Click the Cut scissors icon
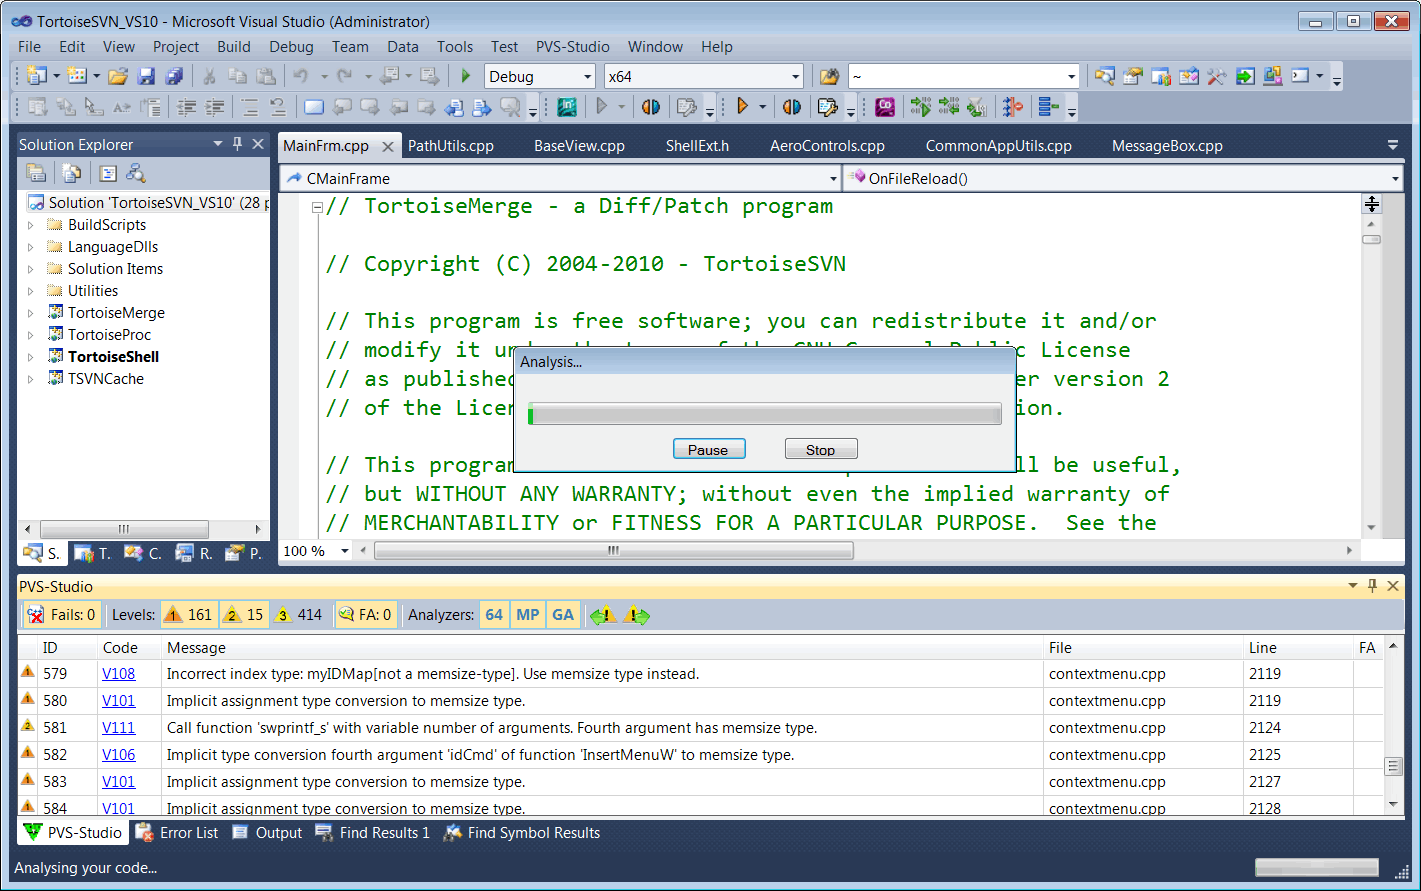Image resolution: width=1421 pixels, height=891 pixels. [209, 76]
